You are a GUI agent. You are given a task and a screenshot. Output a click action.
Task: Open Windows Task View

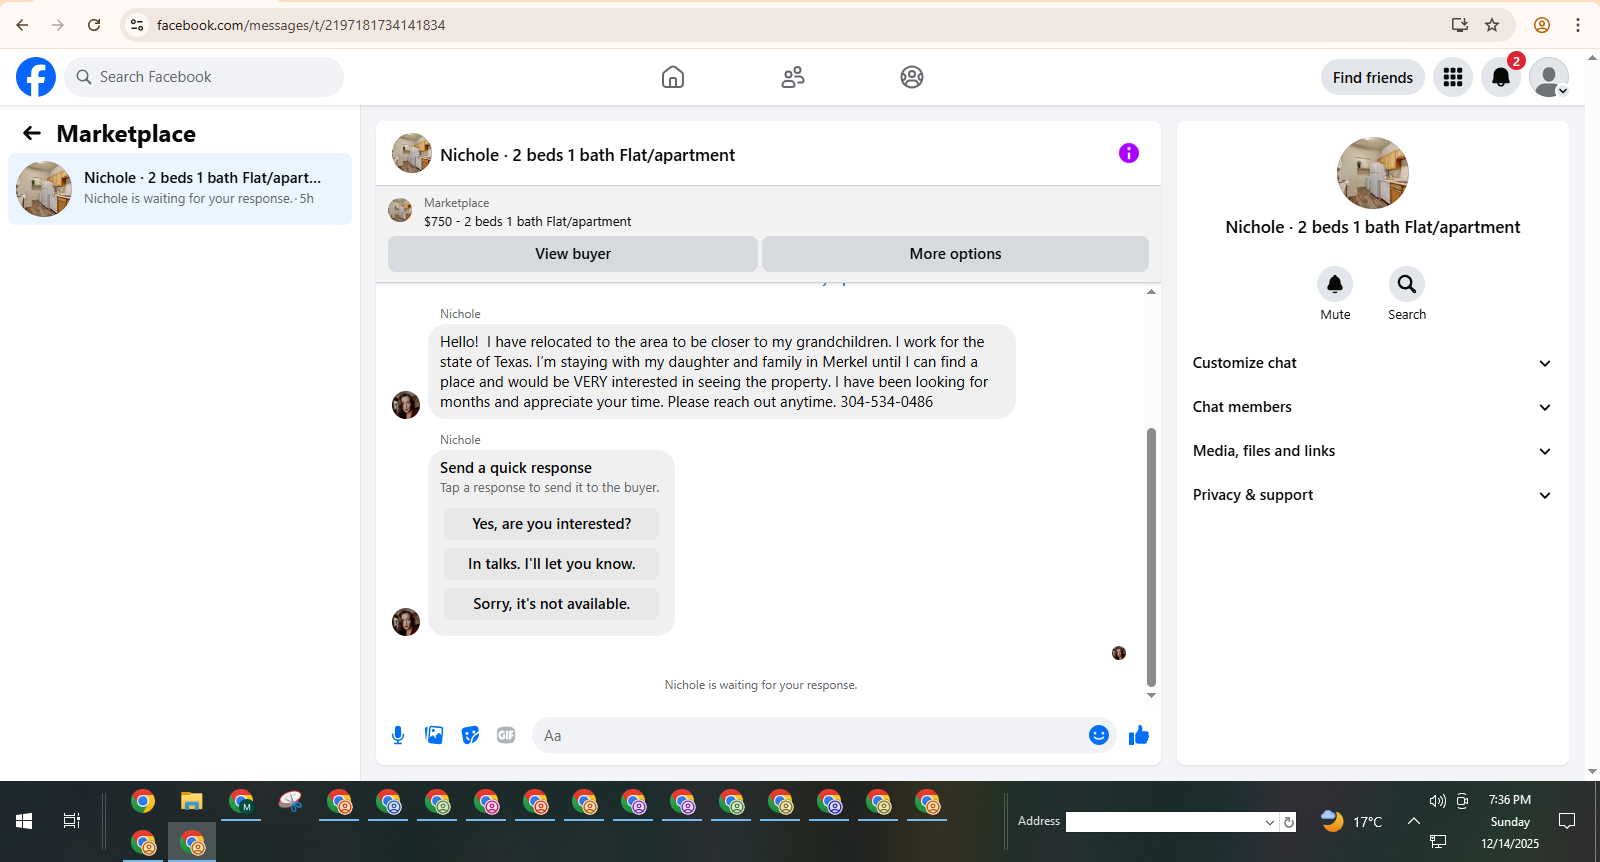[72, 821]
